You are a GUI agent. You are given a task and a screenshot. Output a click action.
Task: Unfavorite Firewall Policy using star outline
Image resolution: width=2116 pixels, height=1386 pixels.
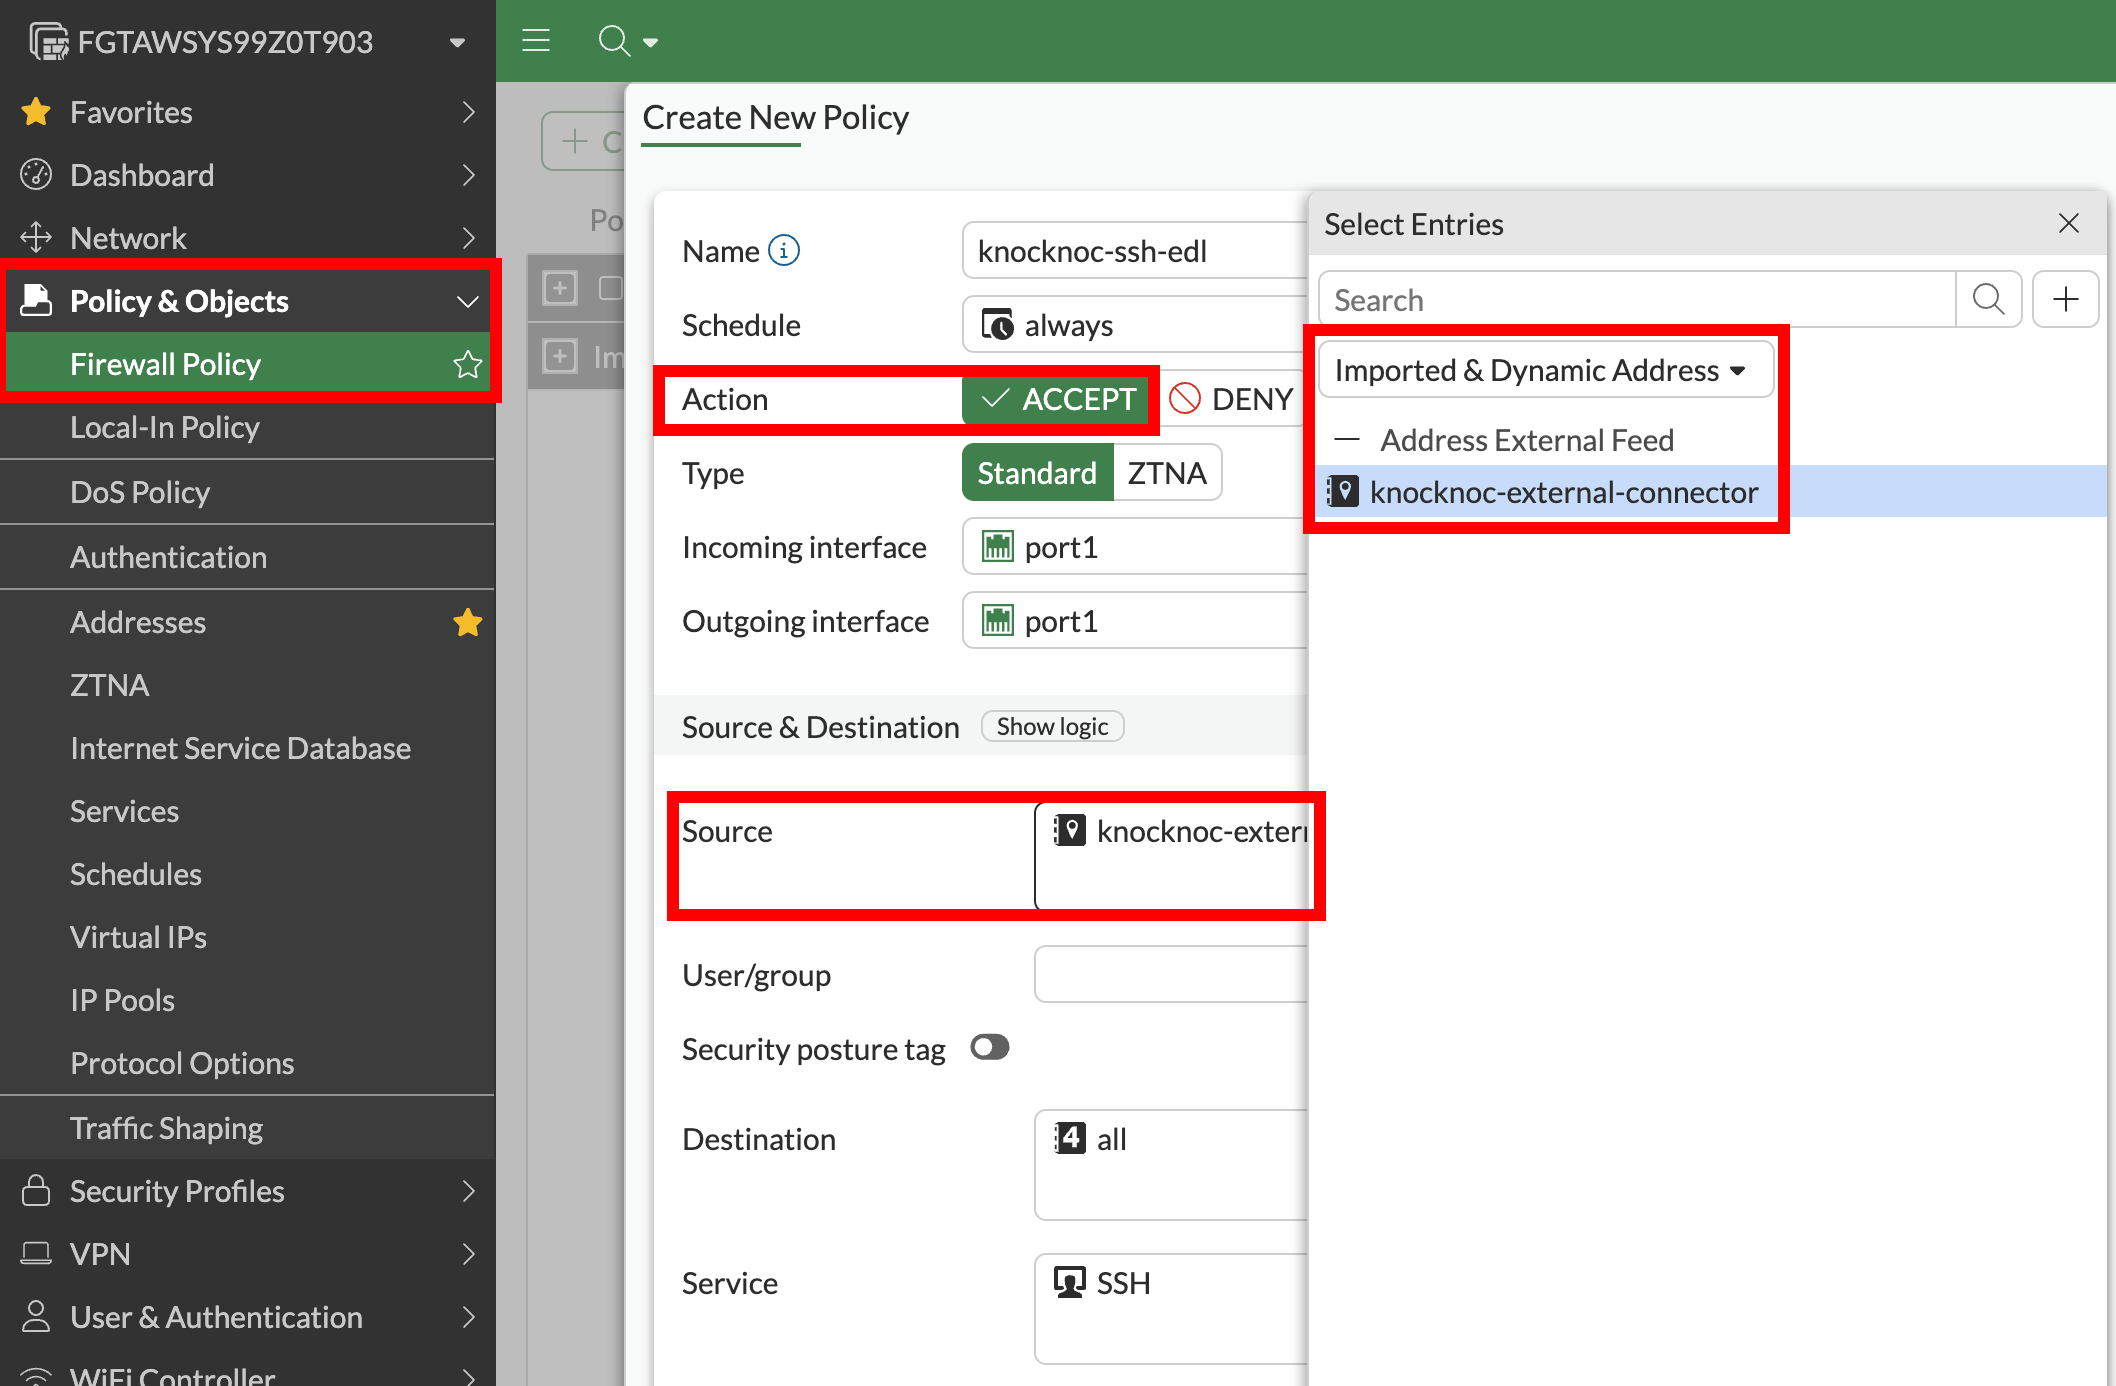click(x=467, y=364)
